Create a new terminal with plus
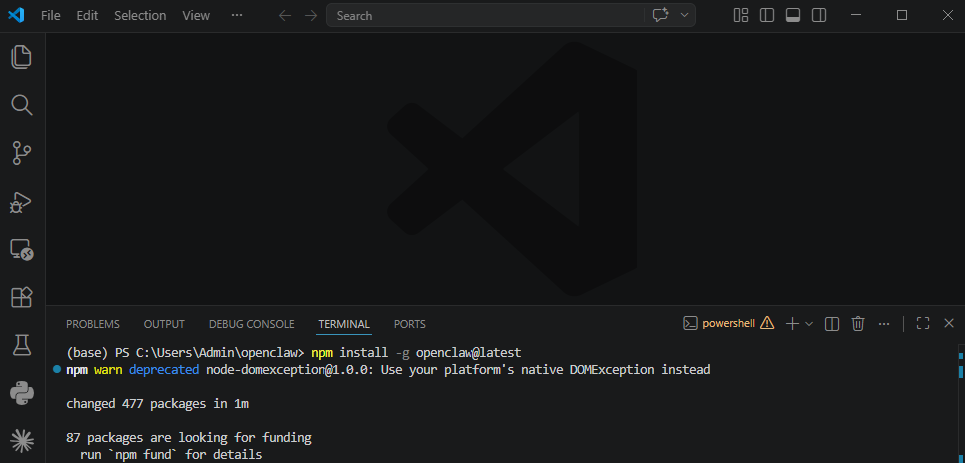965x463 pixels. point(793,323)
